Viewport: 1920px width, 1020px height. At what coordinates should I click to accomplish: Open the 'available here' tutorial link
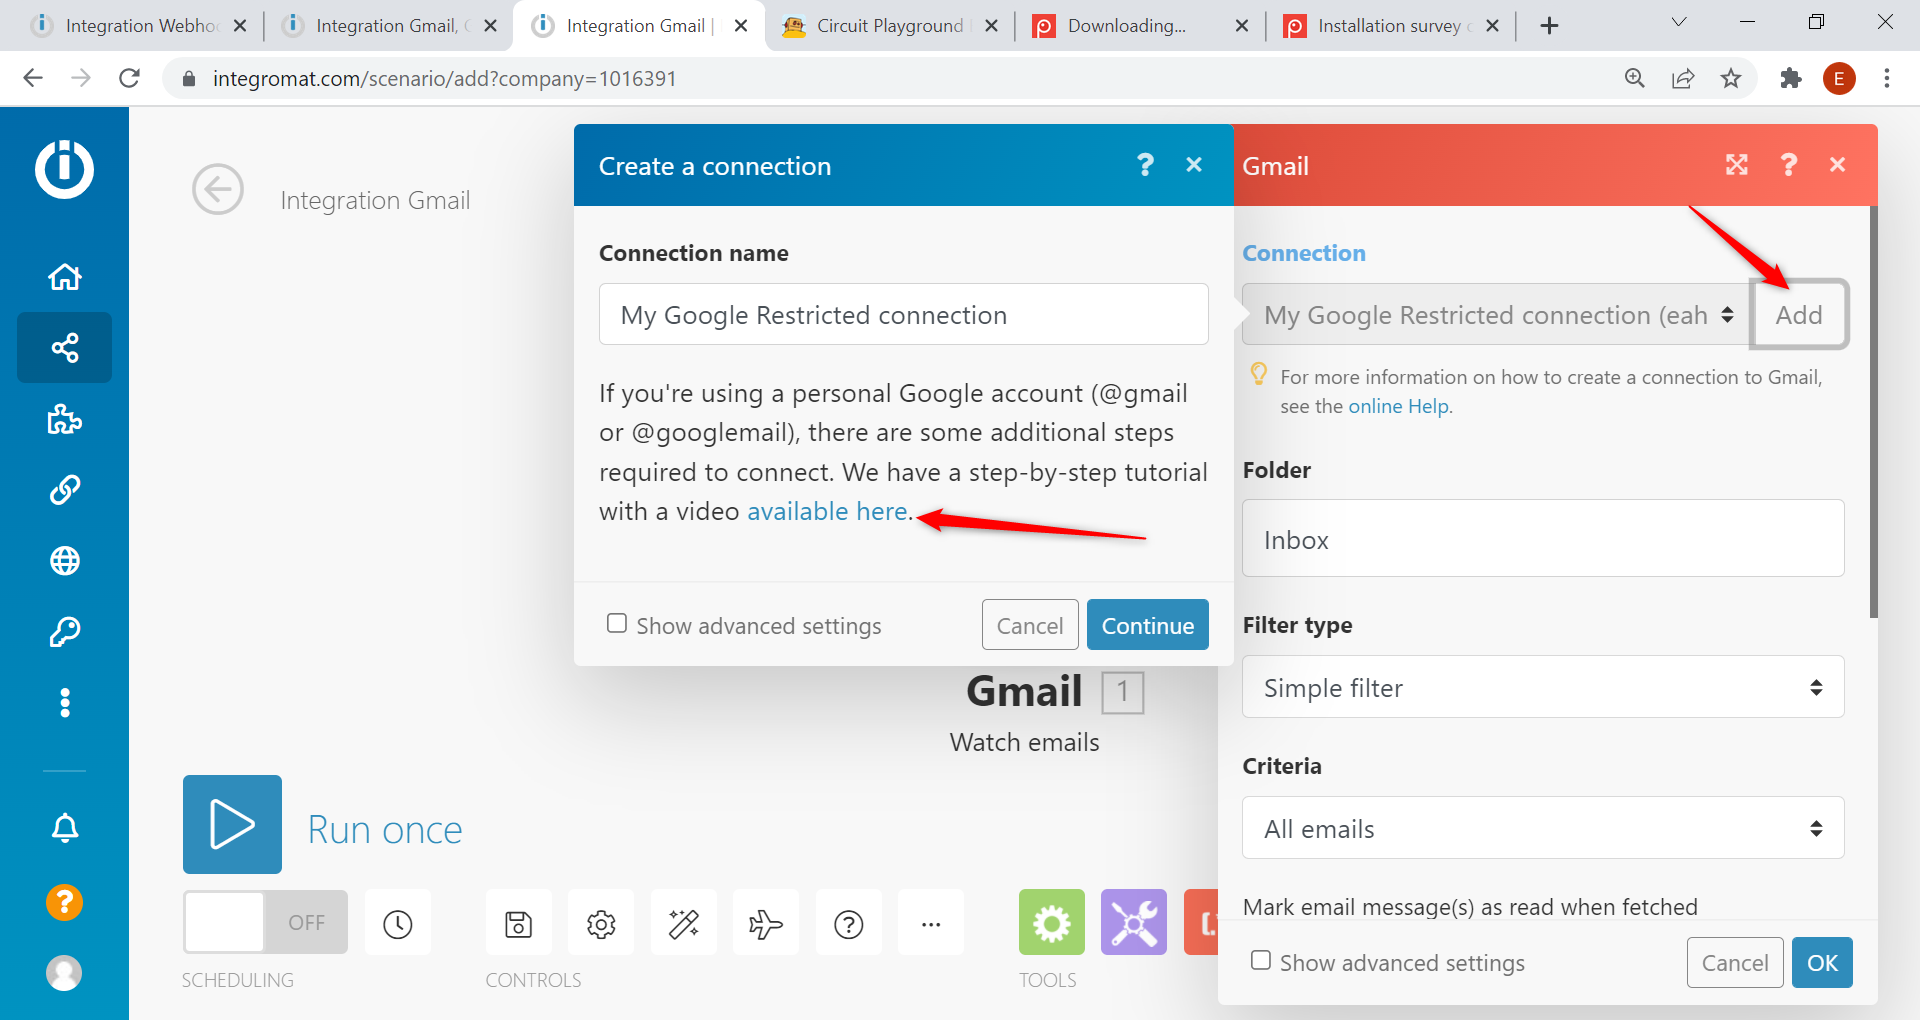[x=827, y=511]
